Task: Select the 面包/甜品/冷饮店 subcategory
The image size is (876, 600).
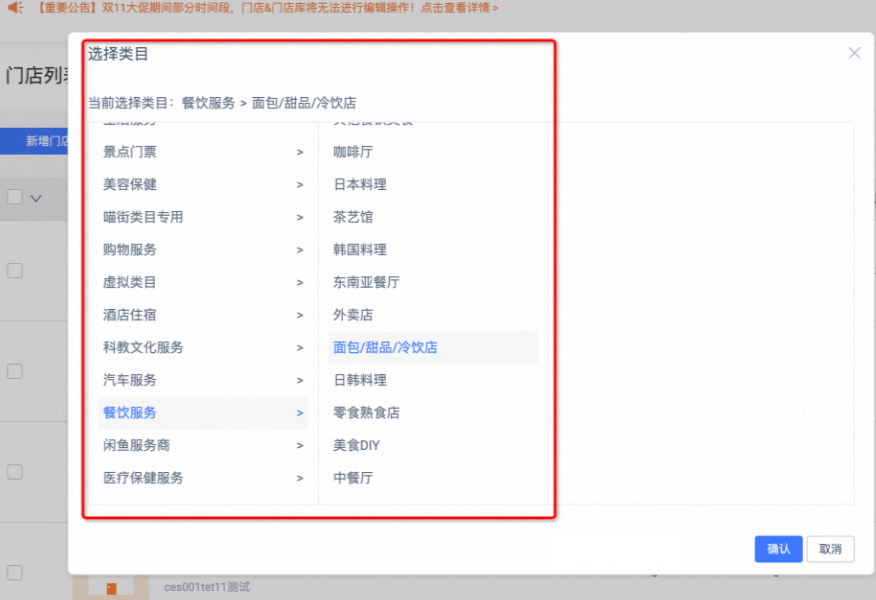Action: 384,347
